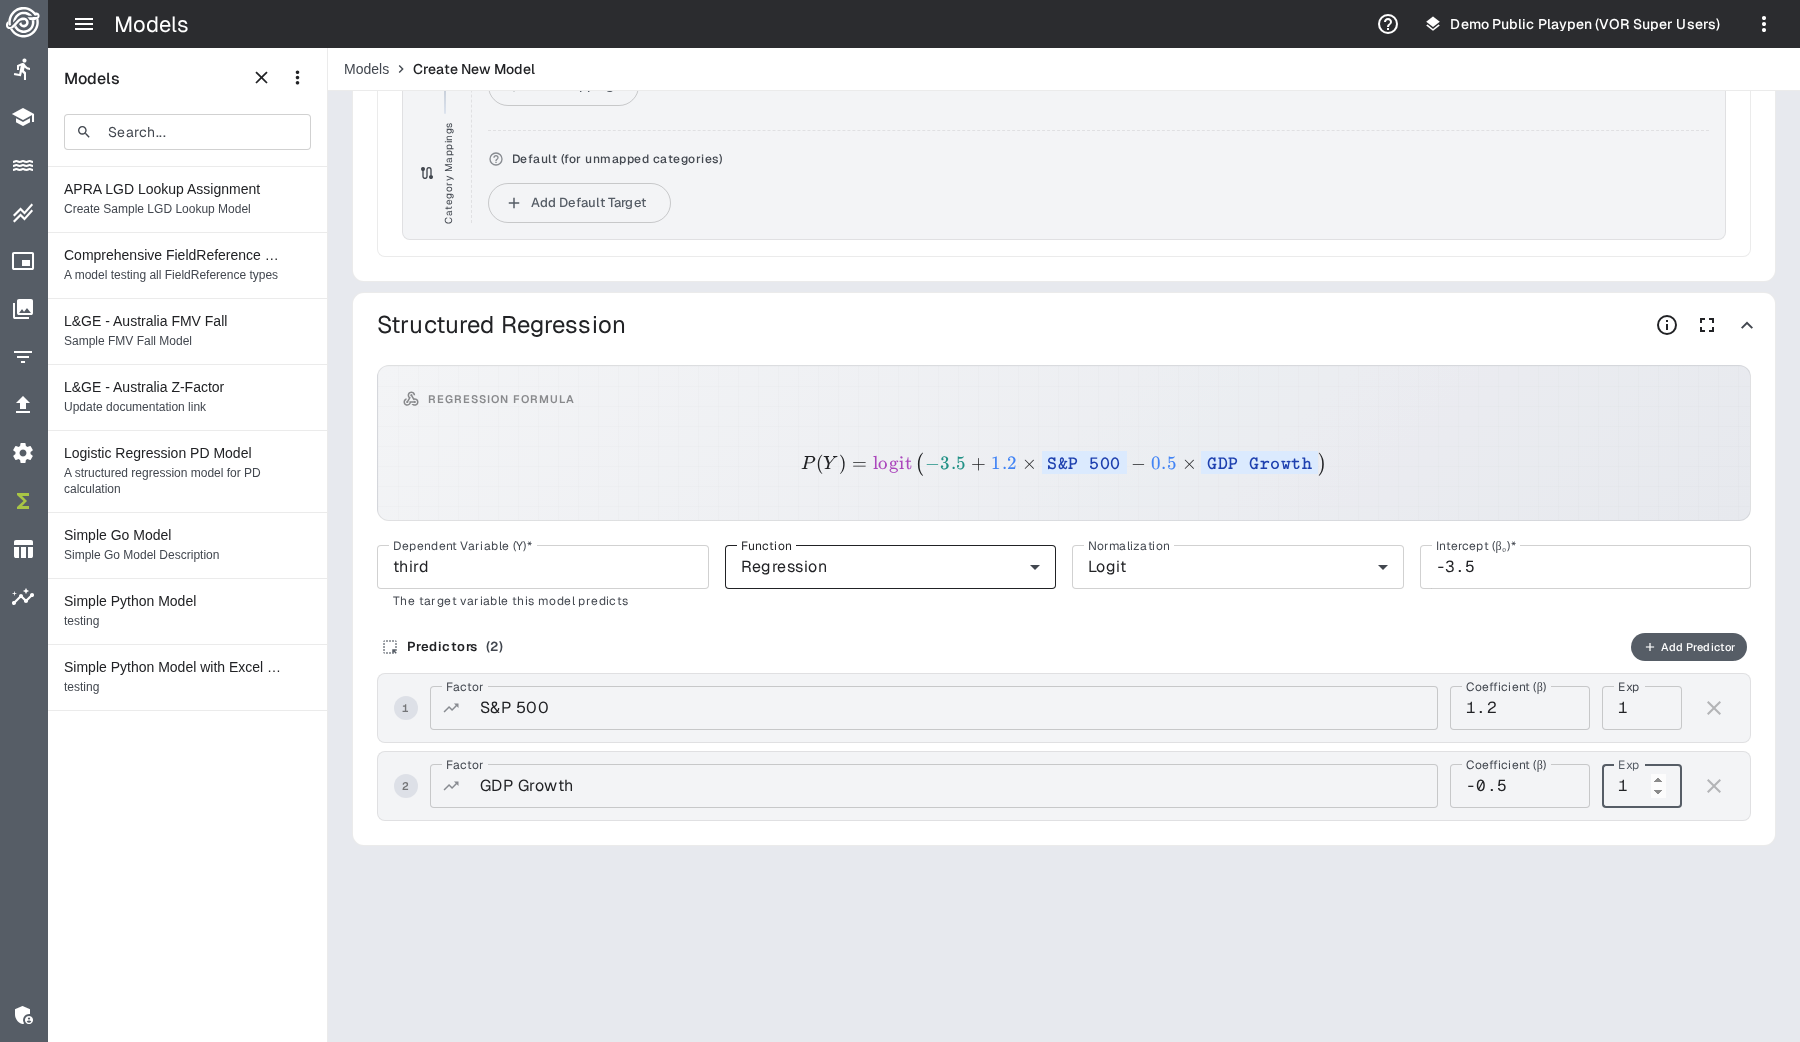1800x1042 pixels.
Task: Open the settings gear in sidebar
Action: tap(23, 453)
